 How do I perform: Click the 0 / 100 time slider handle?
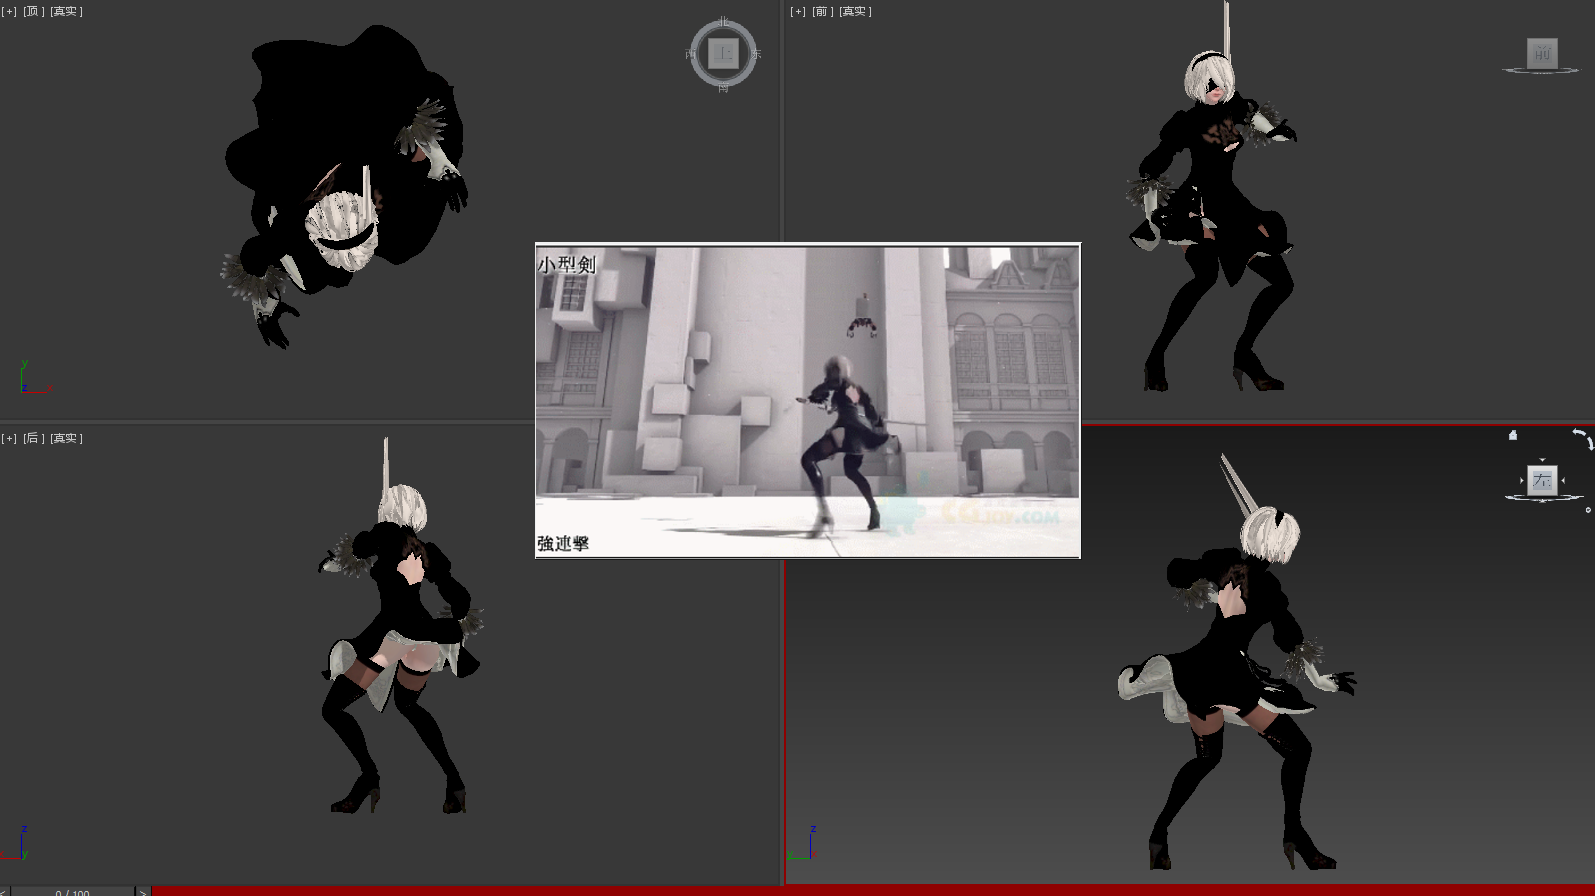pyautogui.click(x=72, y=892)
